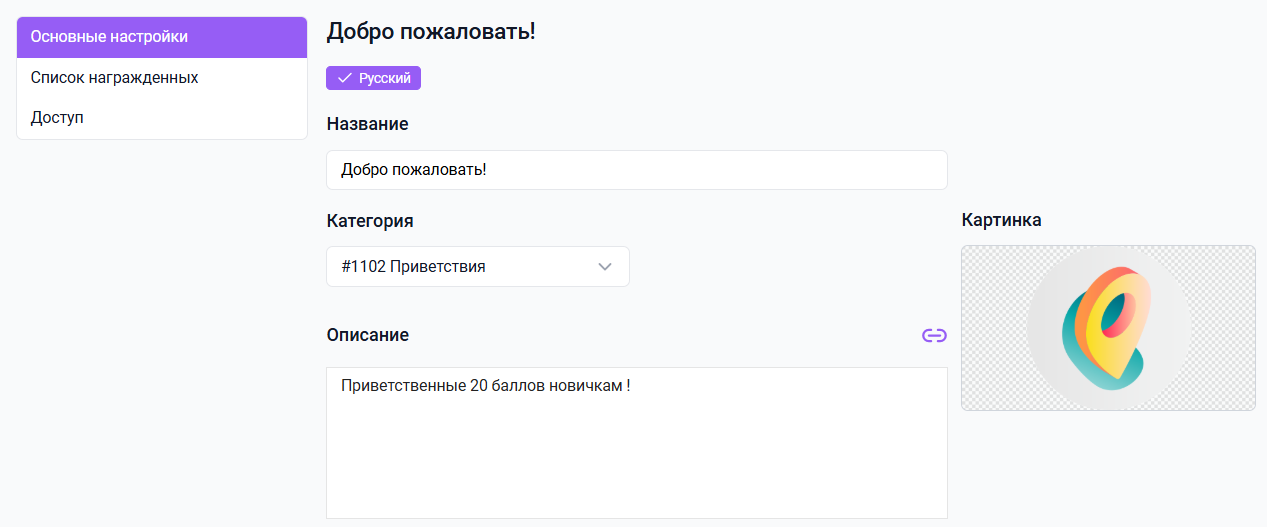This screenshot has height=527, width=1267.
Task: Click the Описание section label
Action: point(367,335)
